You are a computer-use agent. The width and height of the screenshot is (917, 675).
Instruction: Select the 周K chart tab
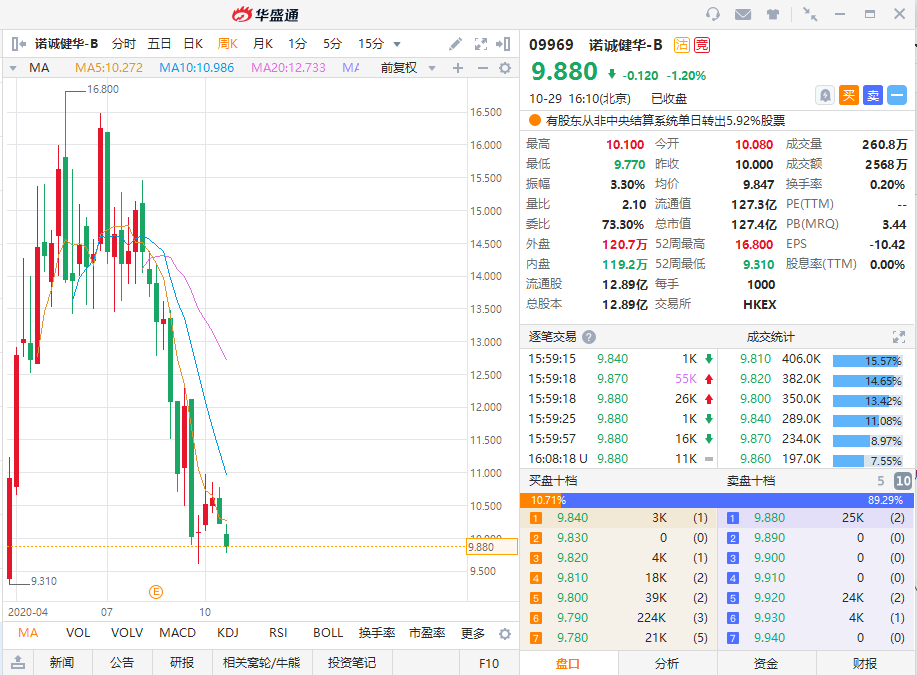tap(227, 44)
